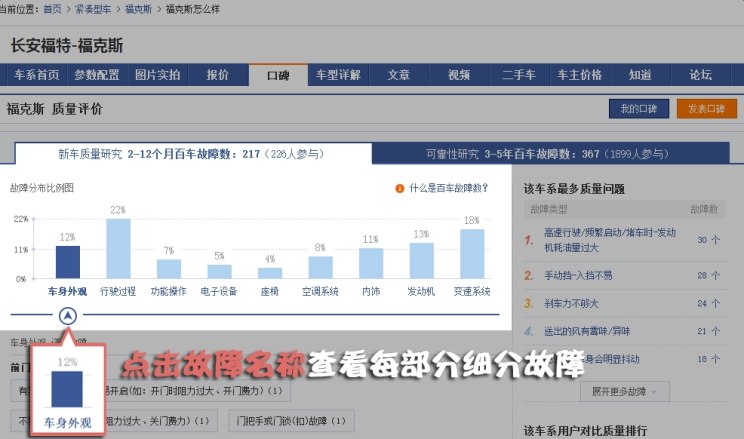744x439 pixels.
Task: Open the 报价 tab
Action: 218,75
